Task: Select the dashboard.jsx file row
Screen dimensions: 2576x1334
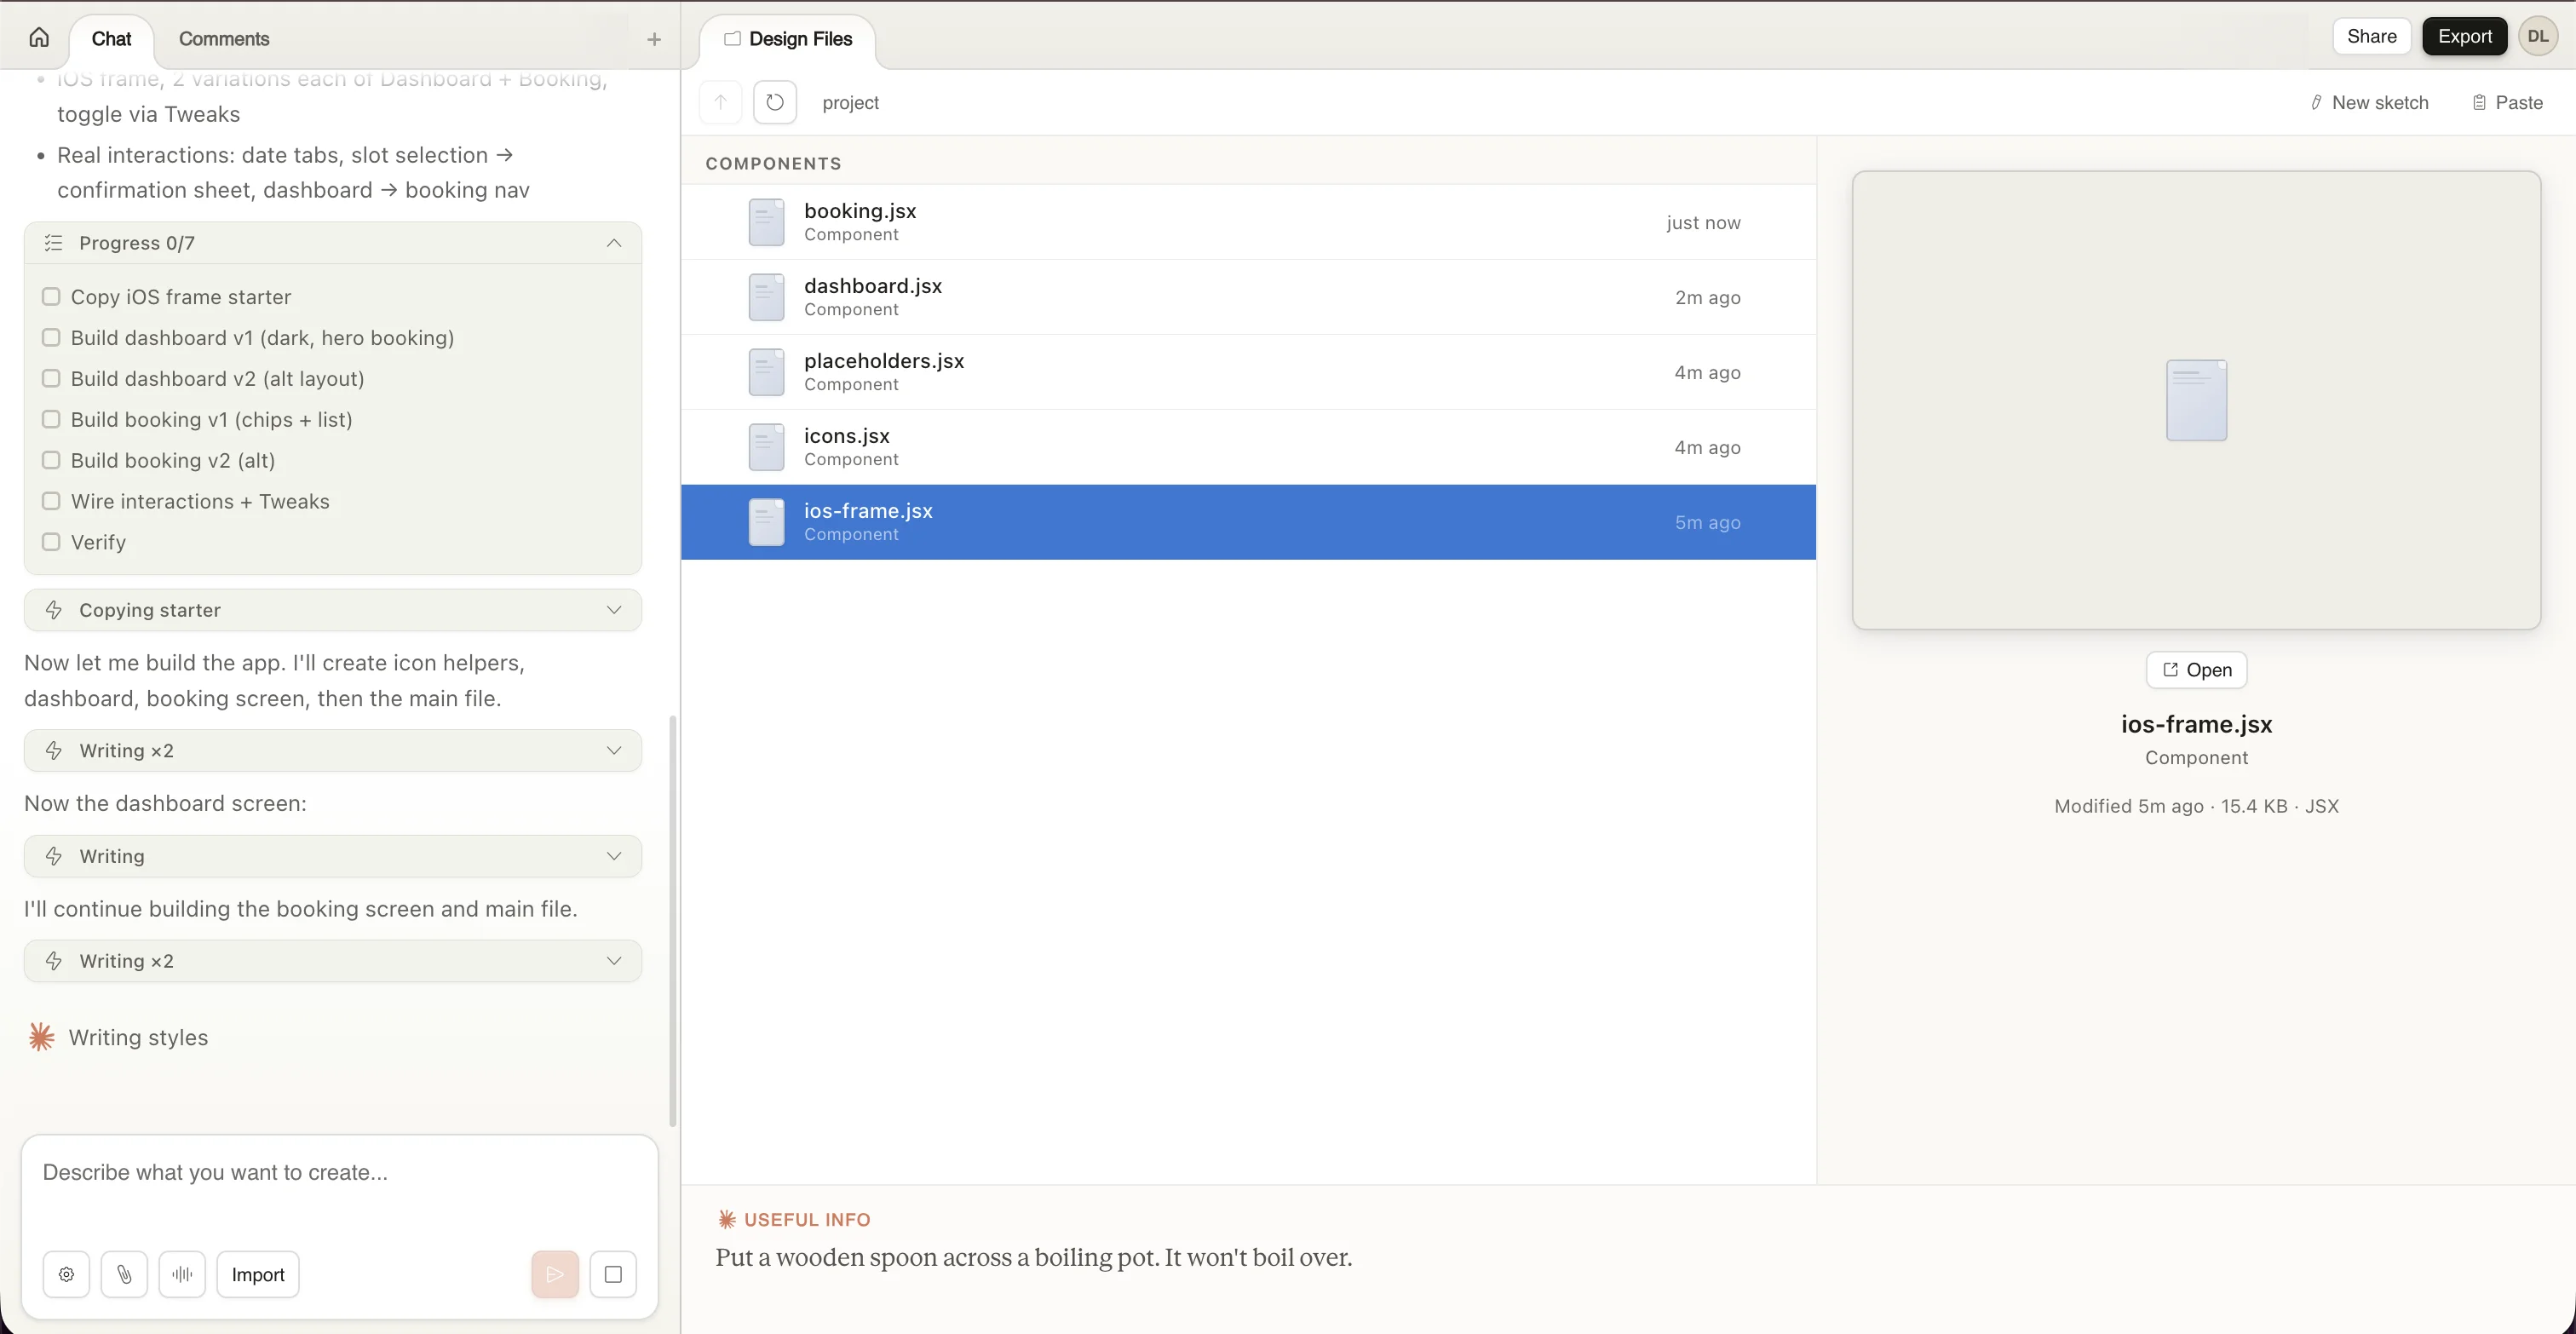Action: [x=1247, y=297]
